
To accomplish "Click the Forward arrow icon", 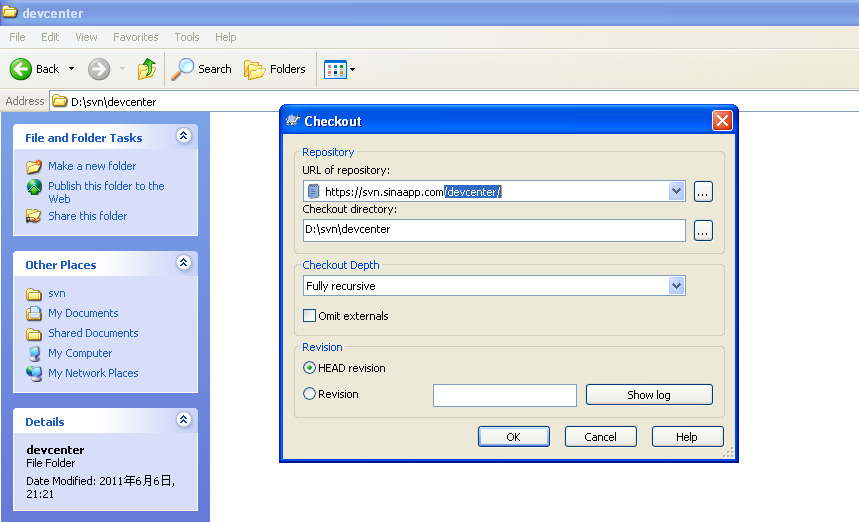I will (x=99, y=69).
